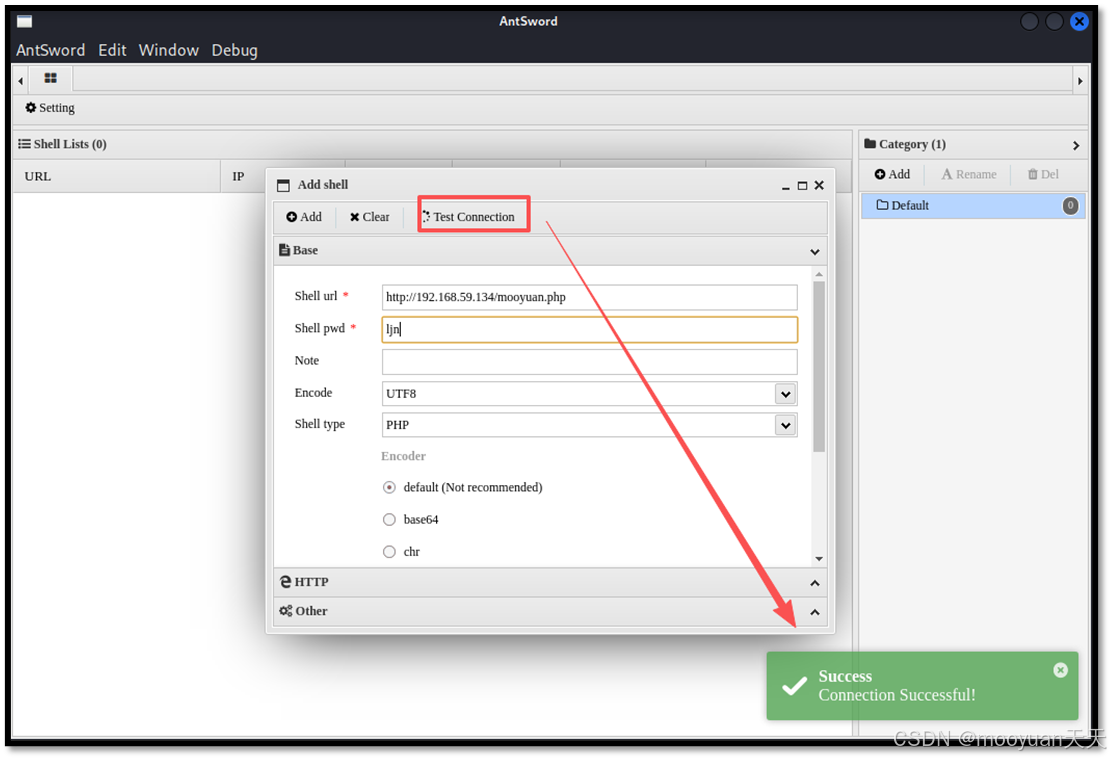This screenshot has height=759, width=1111.
Task: Click tab bar left scroll arrow
Action: (x=21, y=81)
